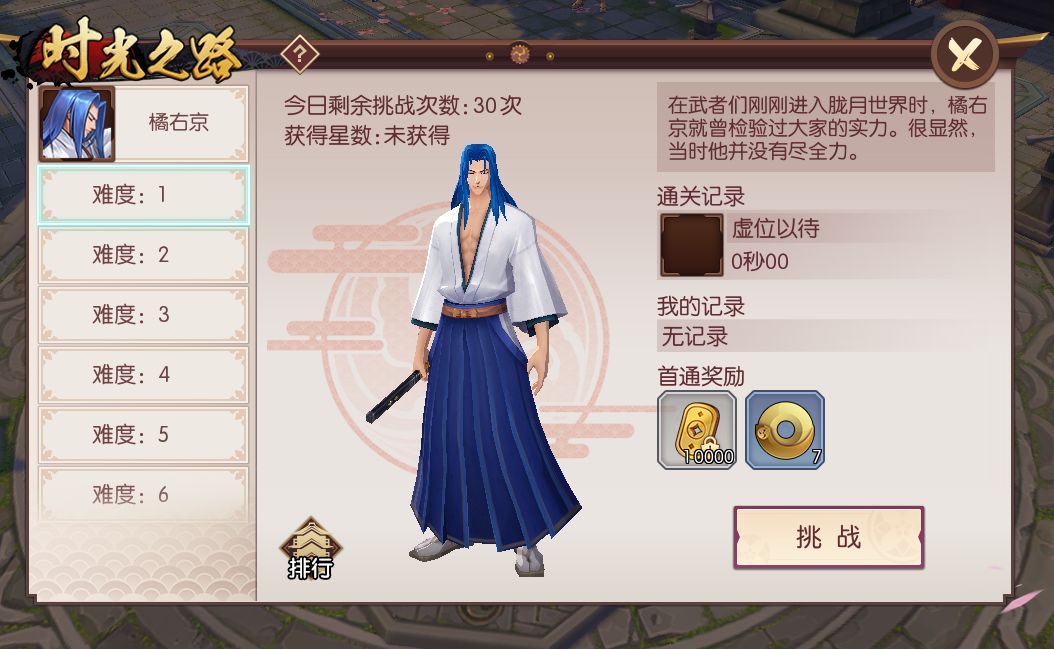Select 橘右京 character portrait
1054x649 pixels.
[77, 123]
